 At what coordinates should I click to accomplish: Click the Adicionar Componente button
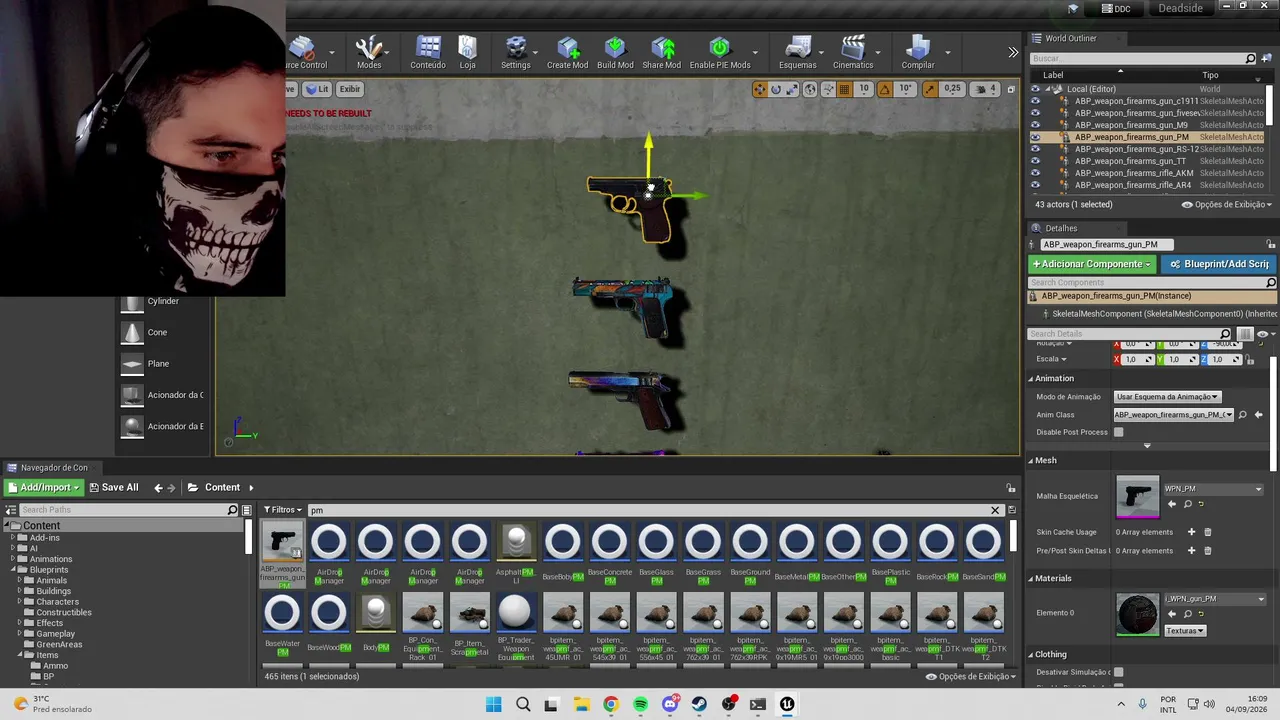pyautogui.click(x=1092, y=264)
